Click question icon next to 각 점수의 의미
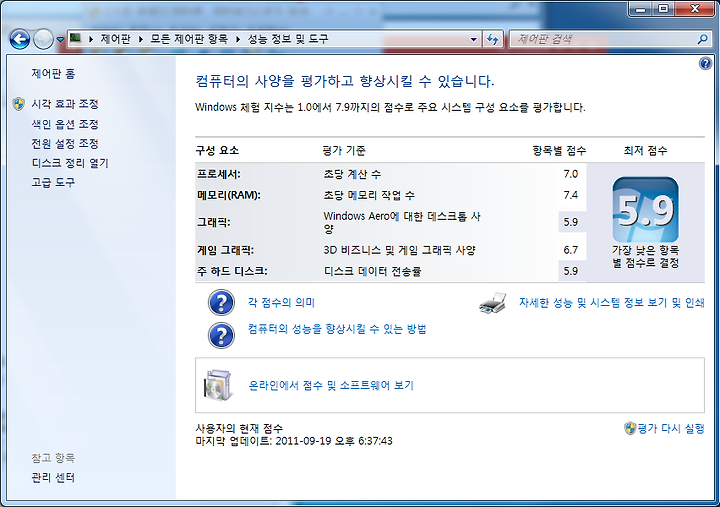This screenshot has height=507, width=720. point(221,302)
